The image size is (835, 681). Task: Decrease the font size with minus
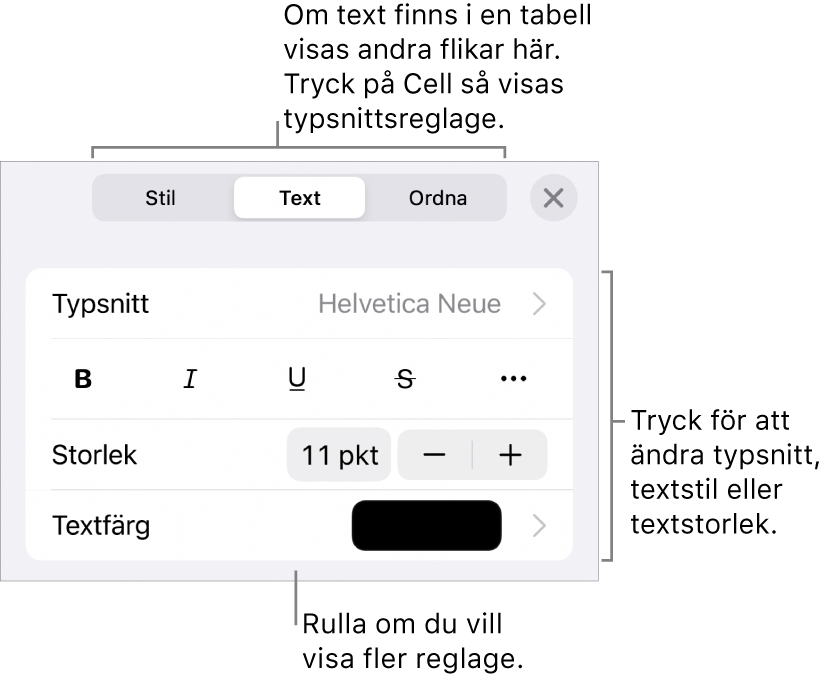tap(437, 454)
